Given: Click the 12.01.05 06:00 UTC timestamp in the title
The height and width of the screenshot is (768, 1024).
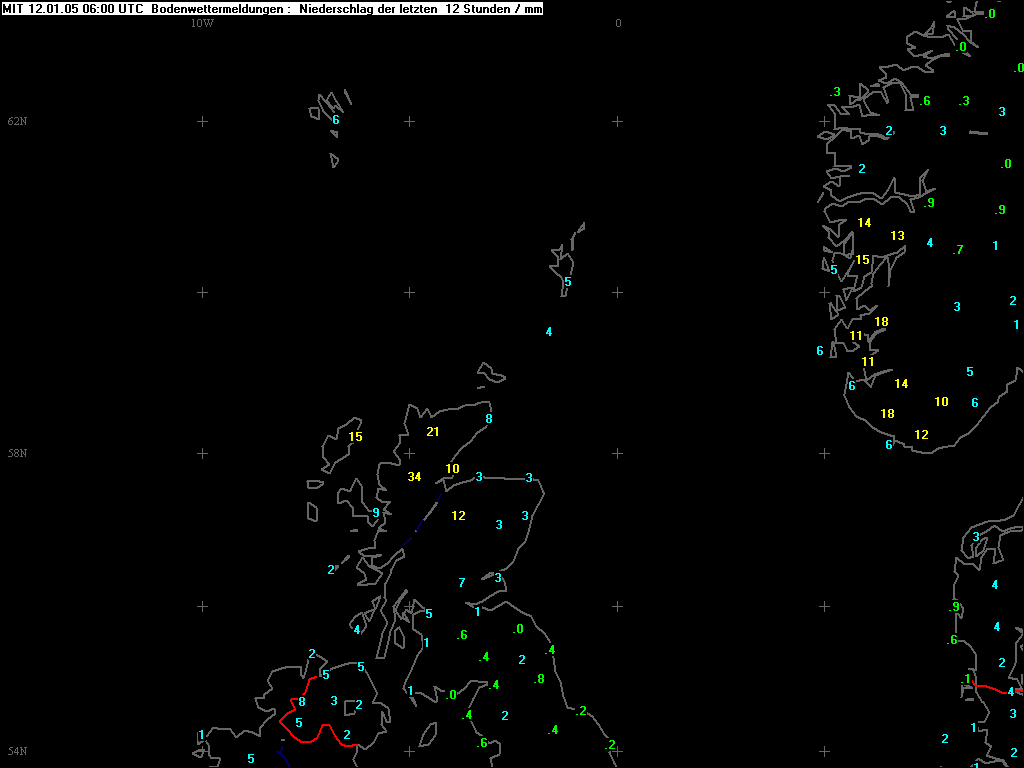Looking at the screenshot, I should pyautogui.click(x=86, y=8).
